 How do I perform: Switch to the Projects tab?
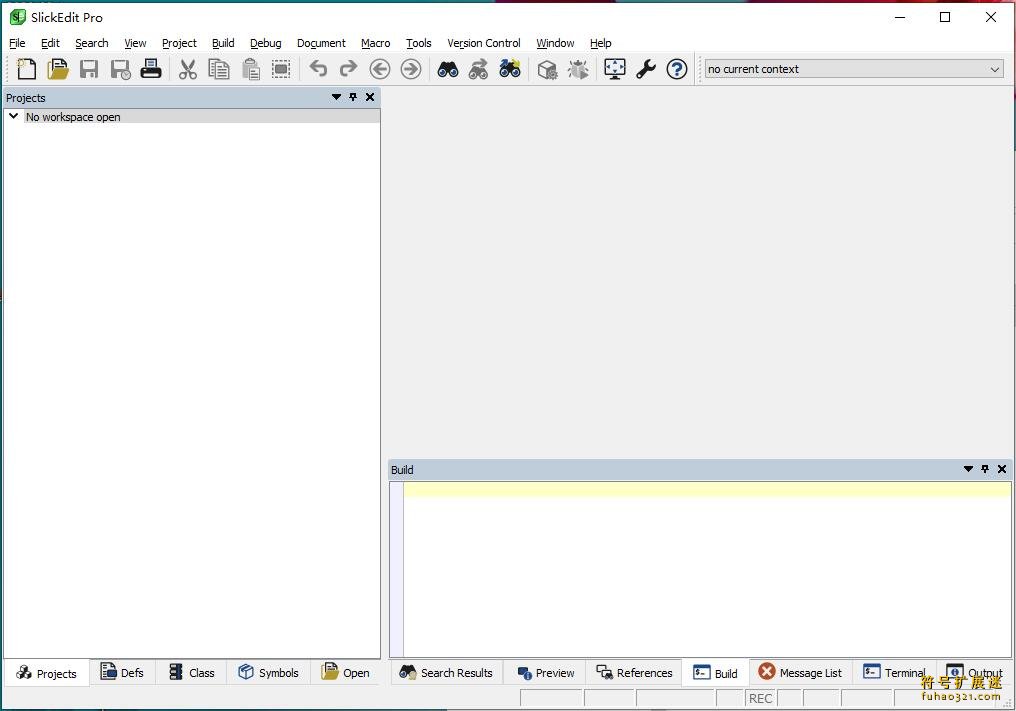pyautogui.click(x=47, y=673)
